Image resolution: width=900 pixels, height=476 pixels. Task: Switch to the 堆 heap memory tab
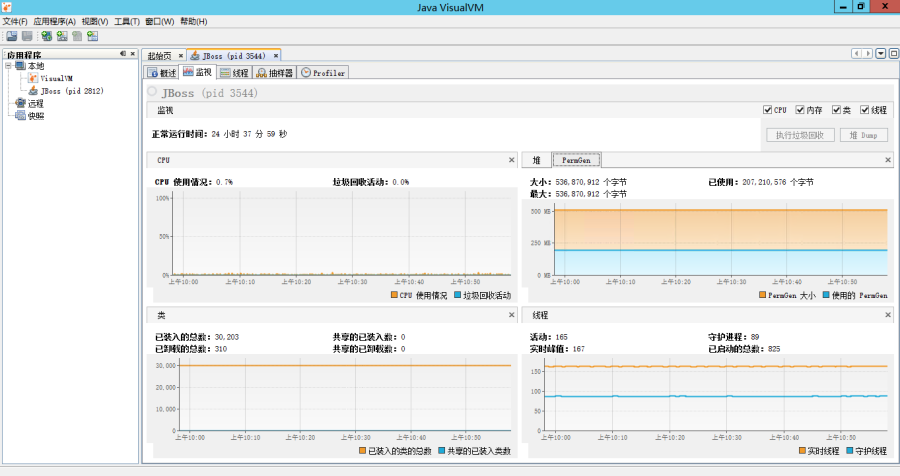click(x=537, y=160)
